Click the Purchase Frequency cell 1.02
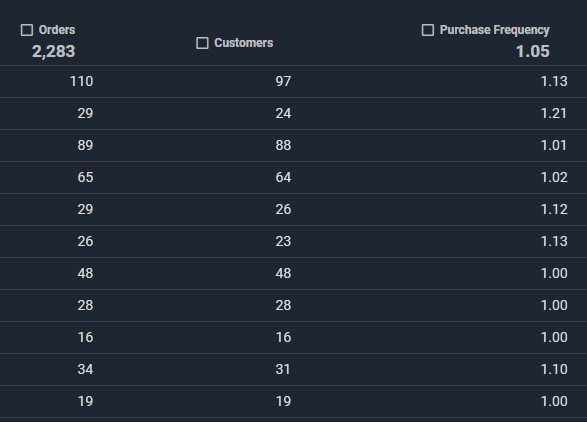This screenshot has width=587, height=422. (x=554, y=177)
